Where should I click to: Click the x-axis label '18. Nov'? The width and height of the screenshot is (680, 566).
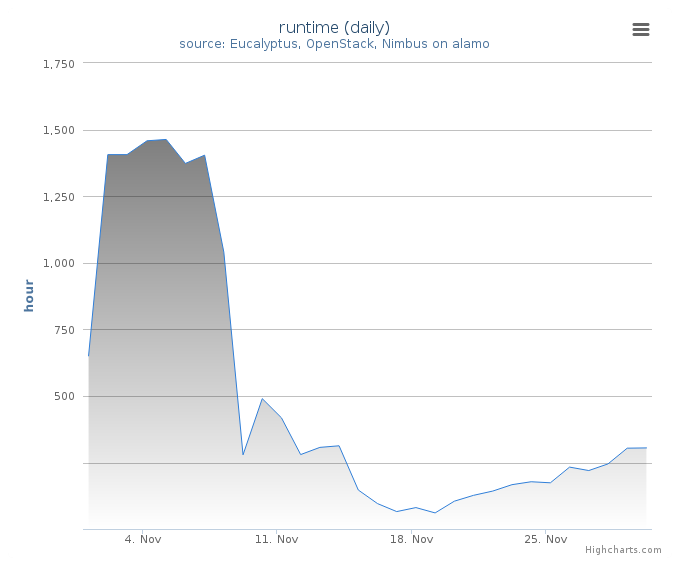(x=412, y=540)
